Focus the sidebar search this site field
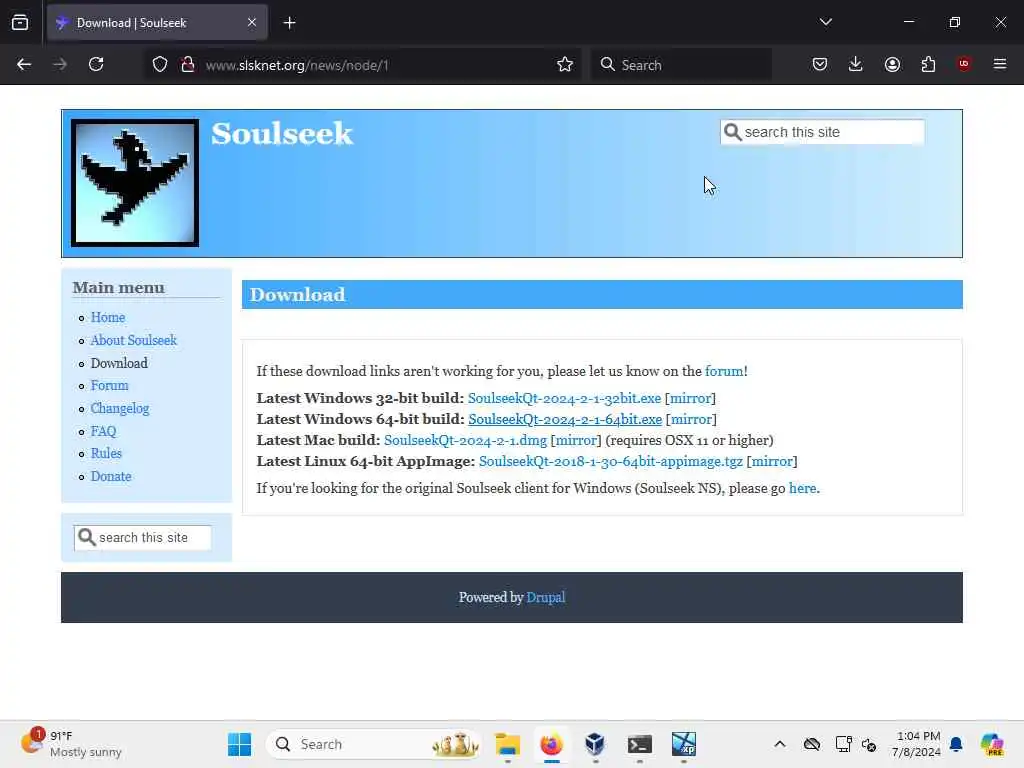 click(x=142, y=537)
